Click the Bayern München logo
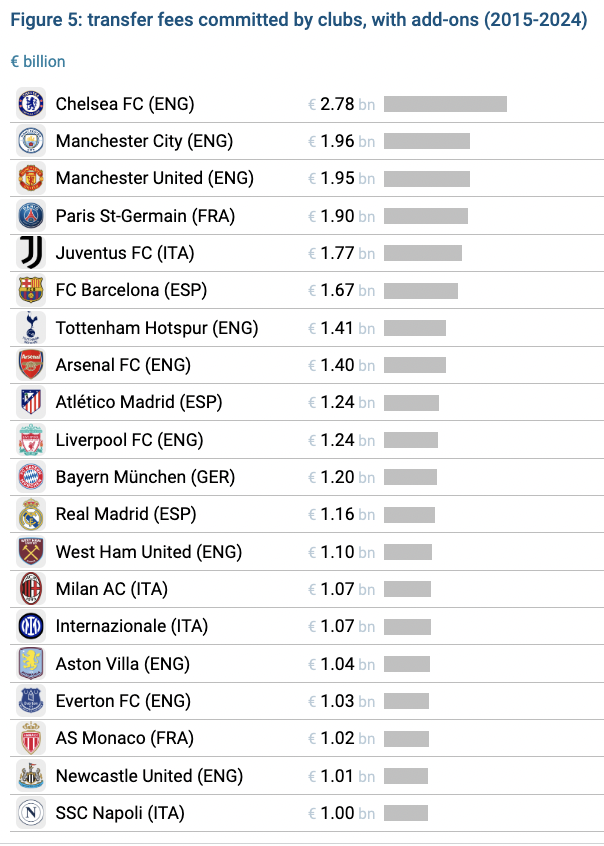 31,477
